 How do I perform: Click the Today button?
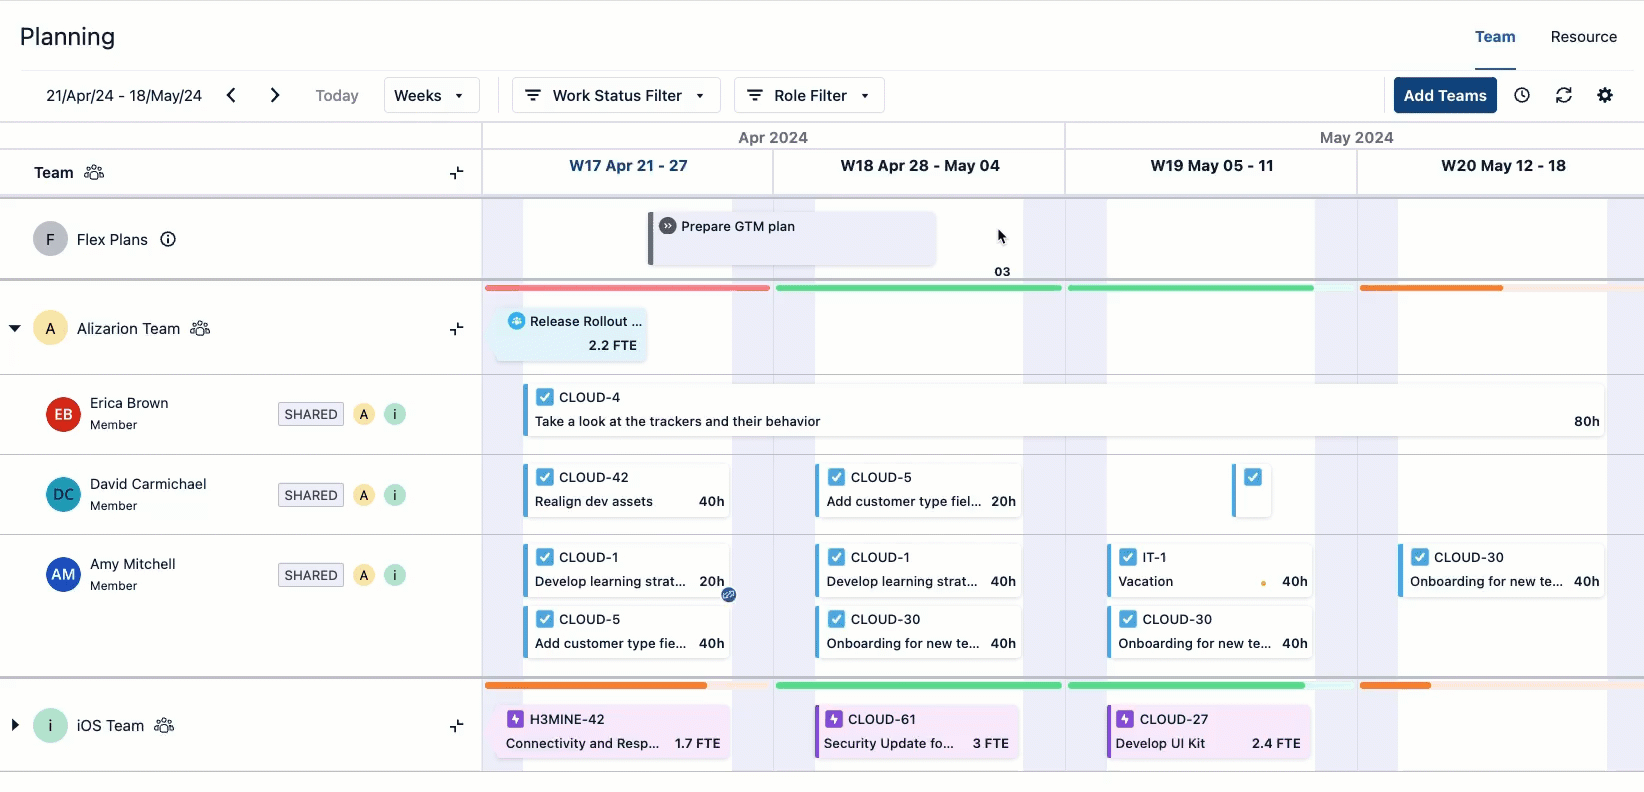coord(337,95)
